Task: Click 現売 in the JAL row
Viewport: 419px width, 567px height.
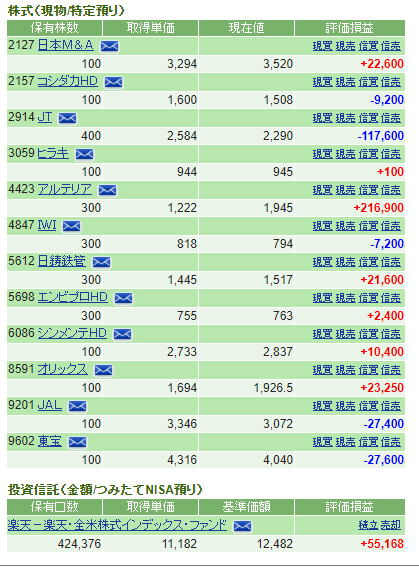Action: [346, 406]
